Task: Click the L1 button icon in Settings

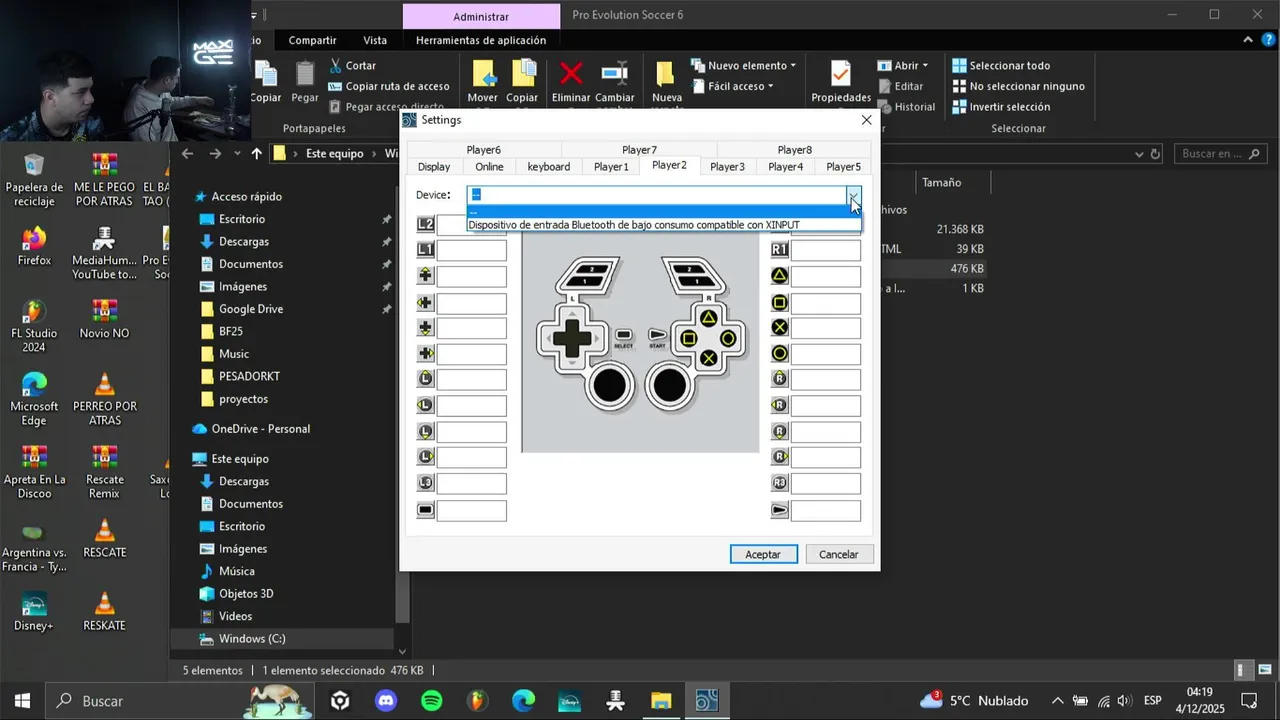Action: click(426, 250)
